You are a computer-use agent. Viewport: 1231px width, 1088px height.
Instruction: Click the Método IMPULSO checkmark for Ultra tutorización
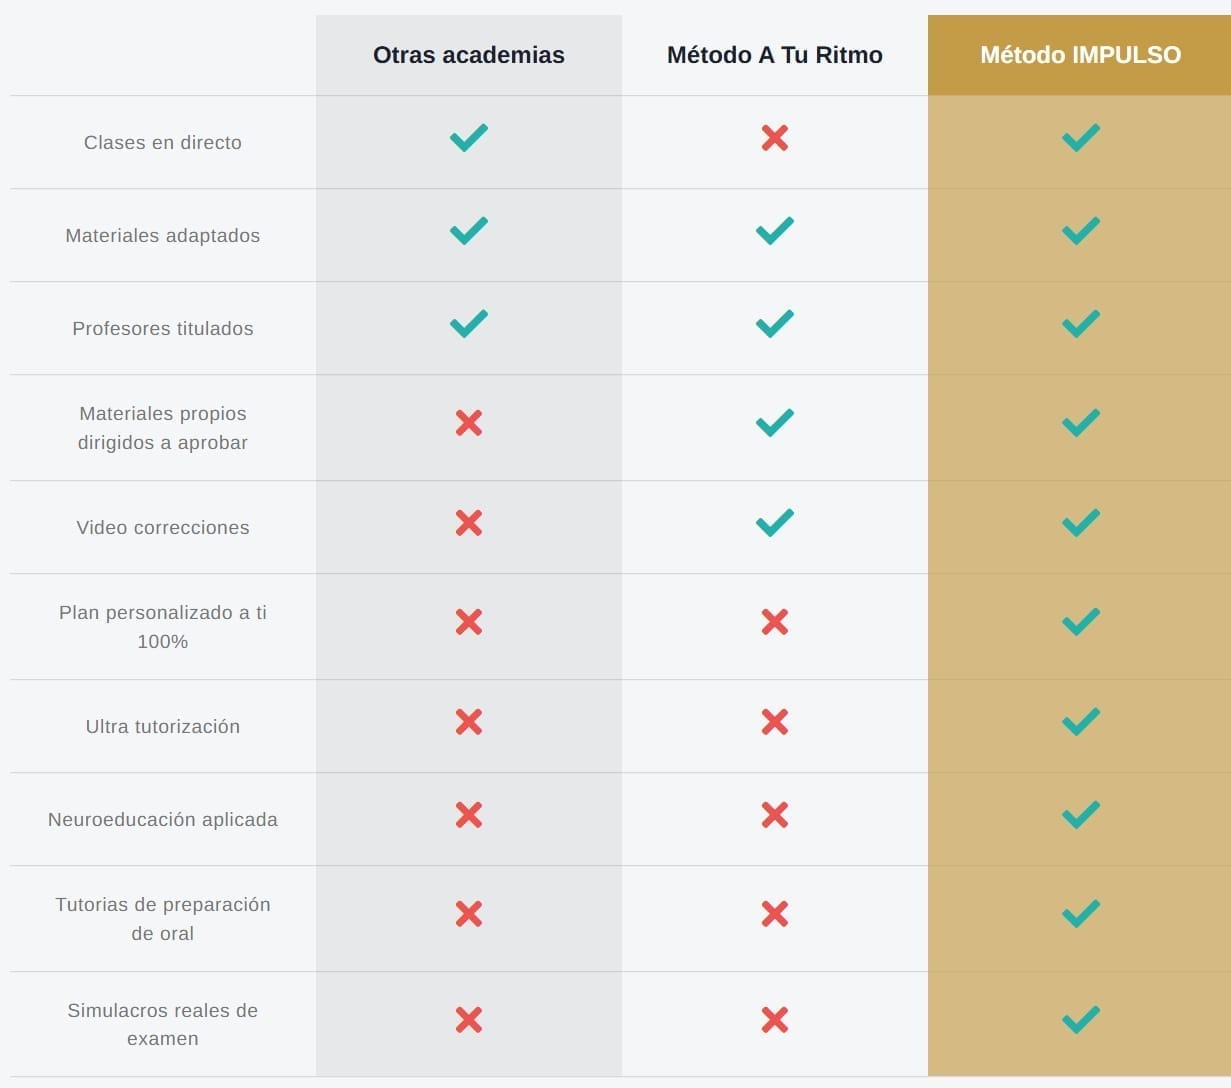[1080, 721]
